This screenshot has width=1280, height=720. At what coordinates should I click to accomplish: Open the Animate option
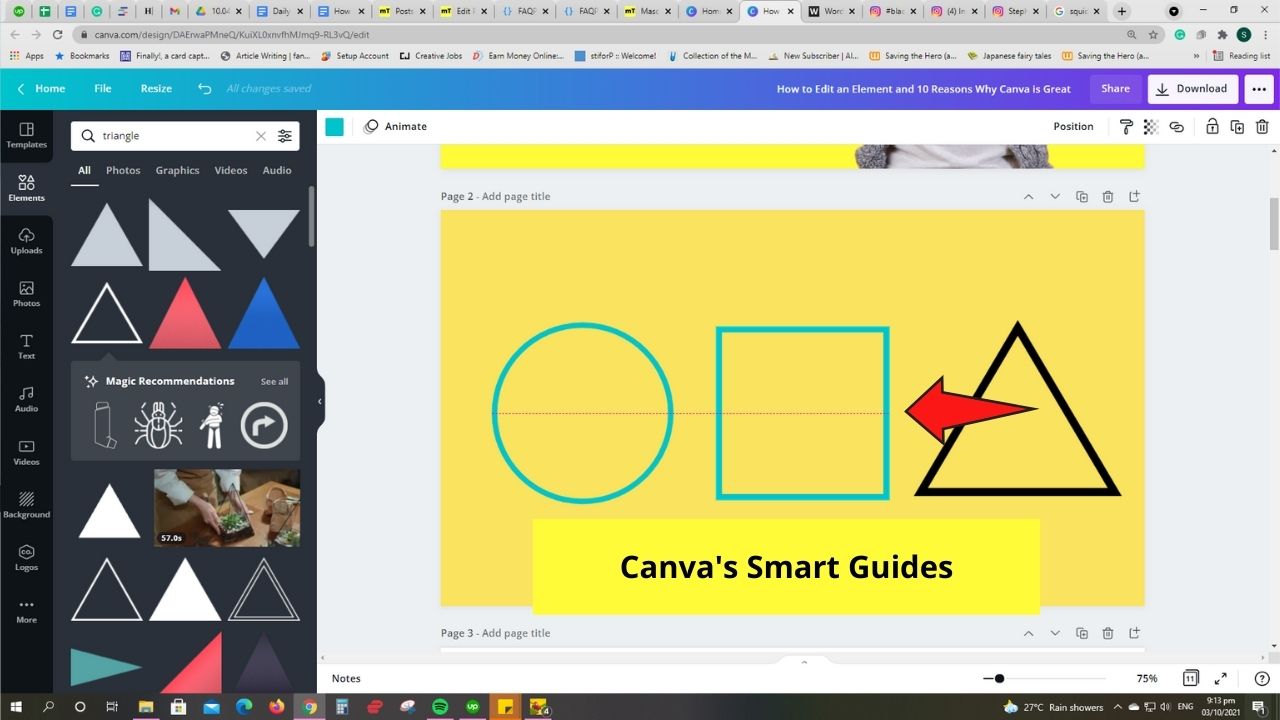point(395,127)
